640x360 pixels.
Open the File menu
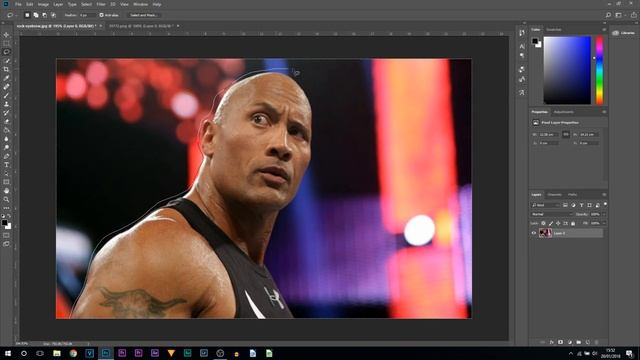coord(18,4)
